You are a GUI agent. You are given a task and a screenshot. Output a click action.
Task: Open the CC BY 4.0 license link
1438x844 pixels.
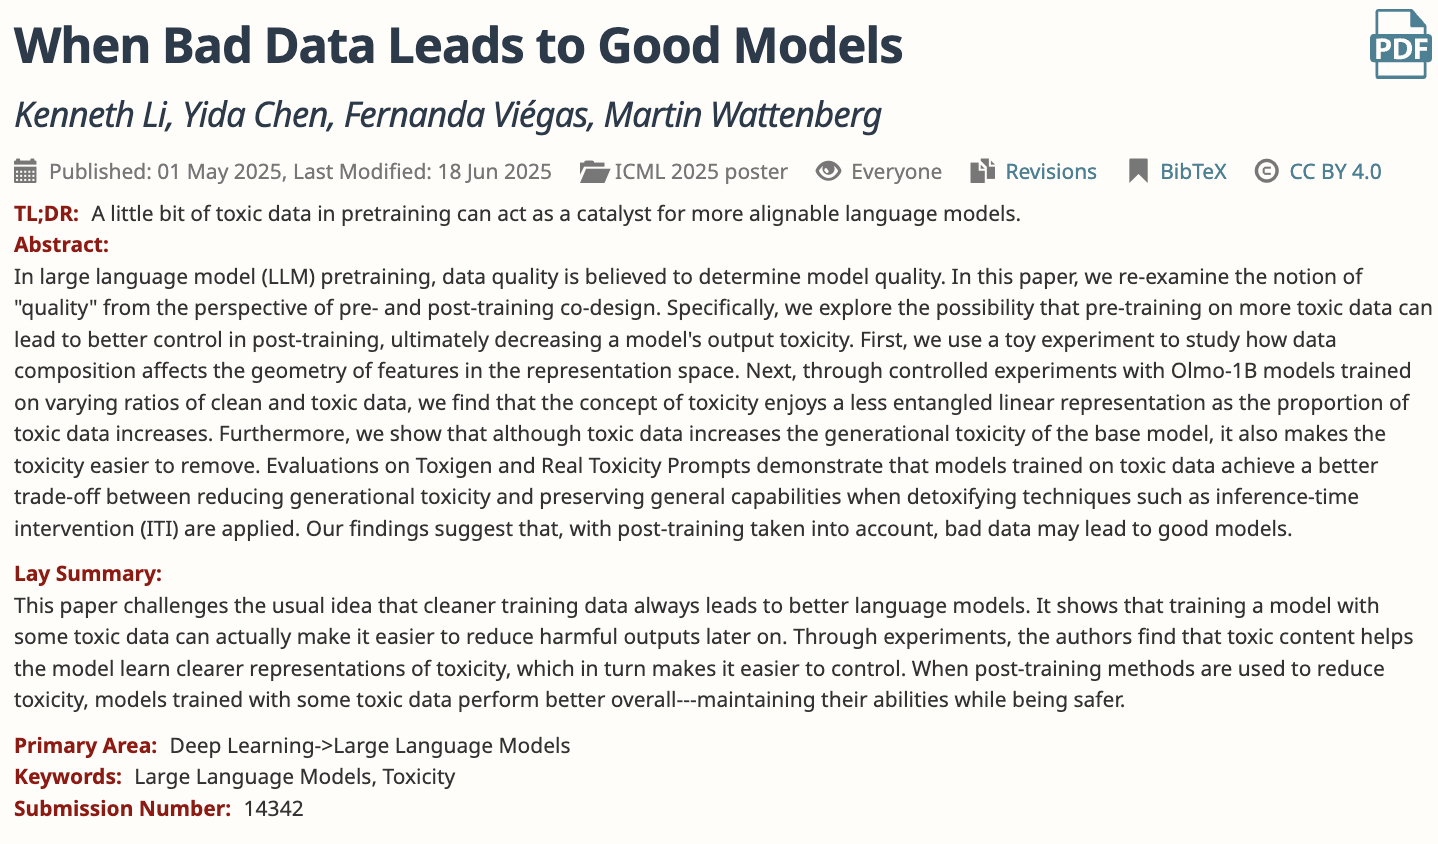[1335, 172]
